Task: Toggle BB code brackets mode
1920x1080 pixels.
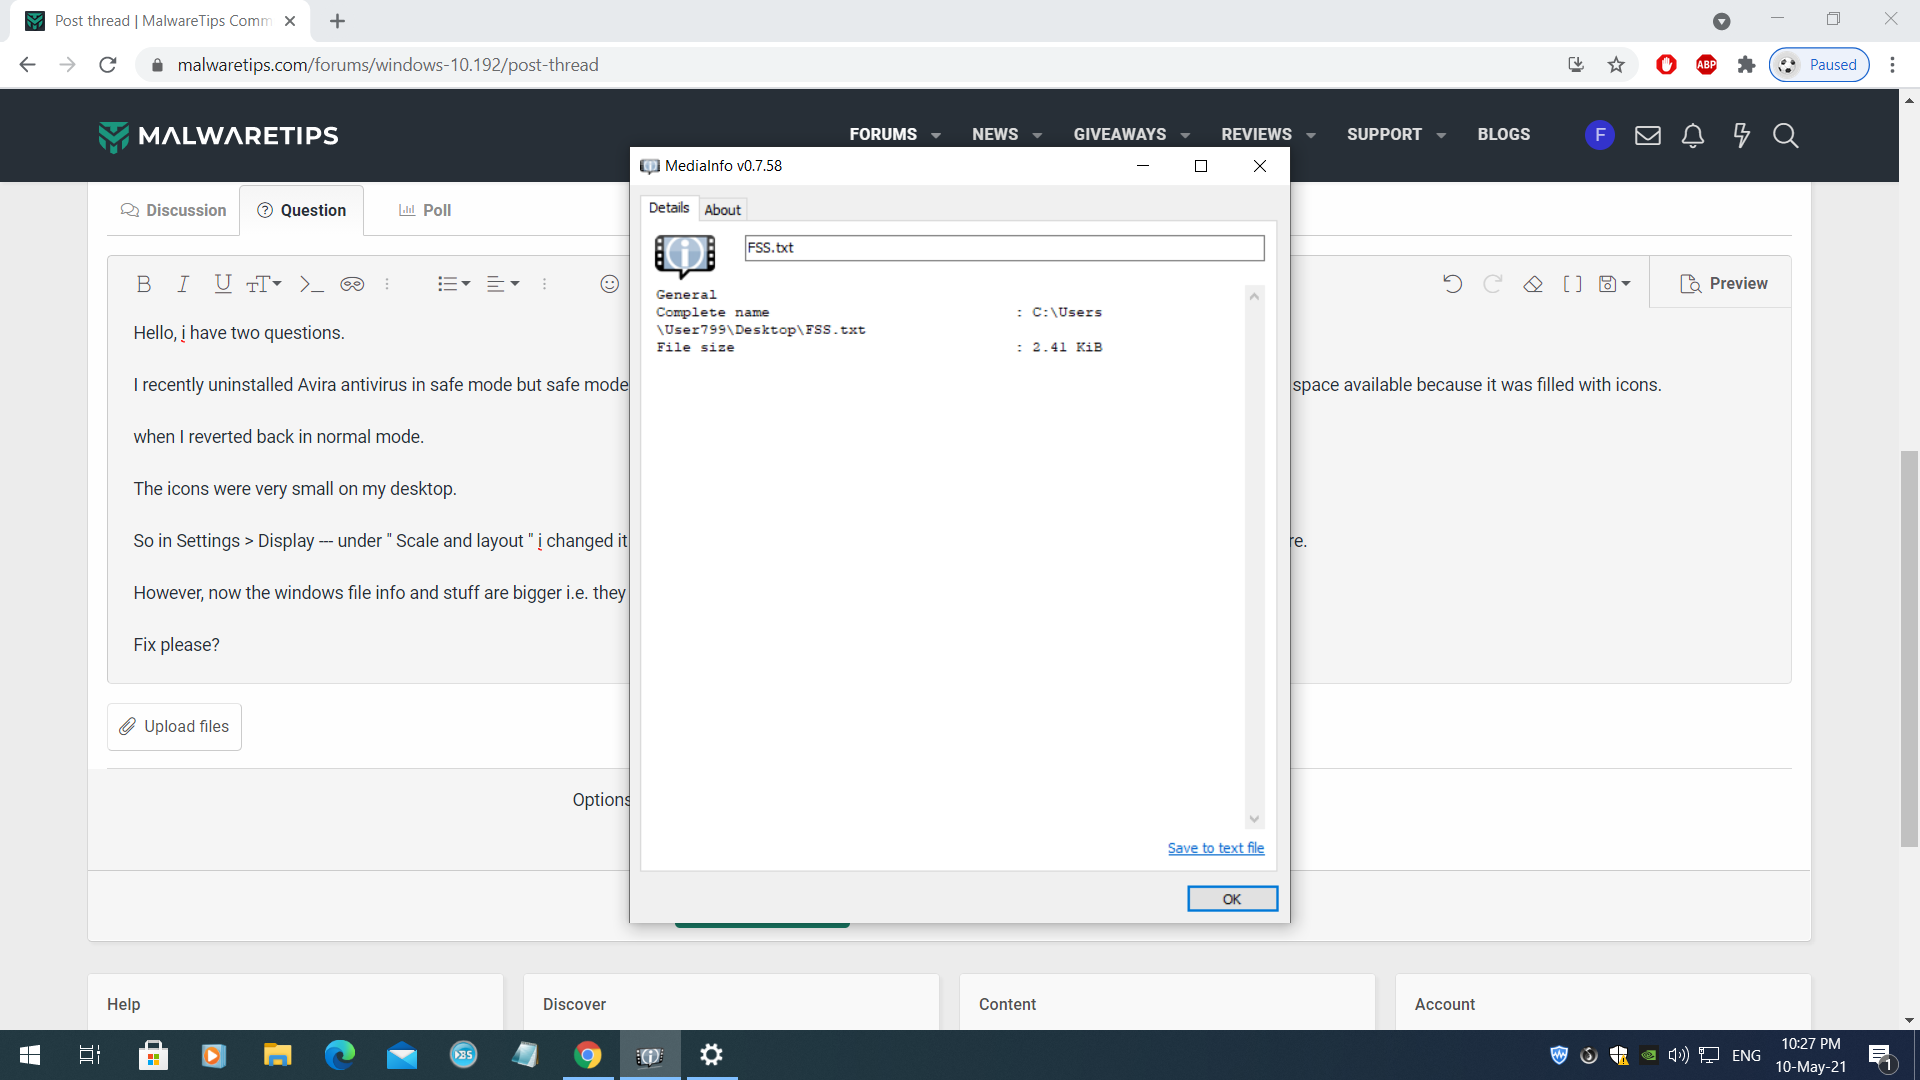Action: click(x=1572, y=284)
